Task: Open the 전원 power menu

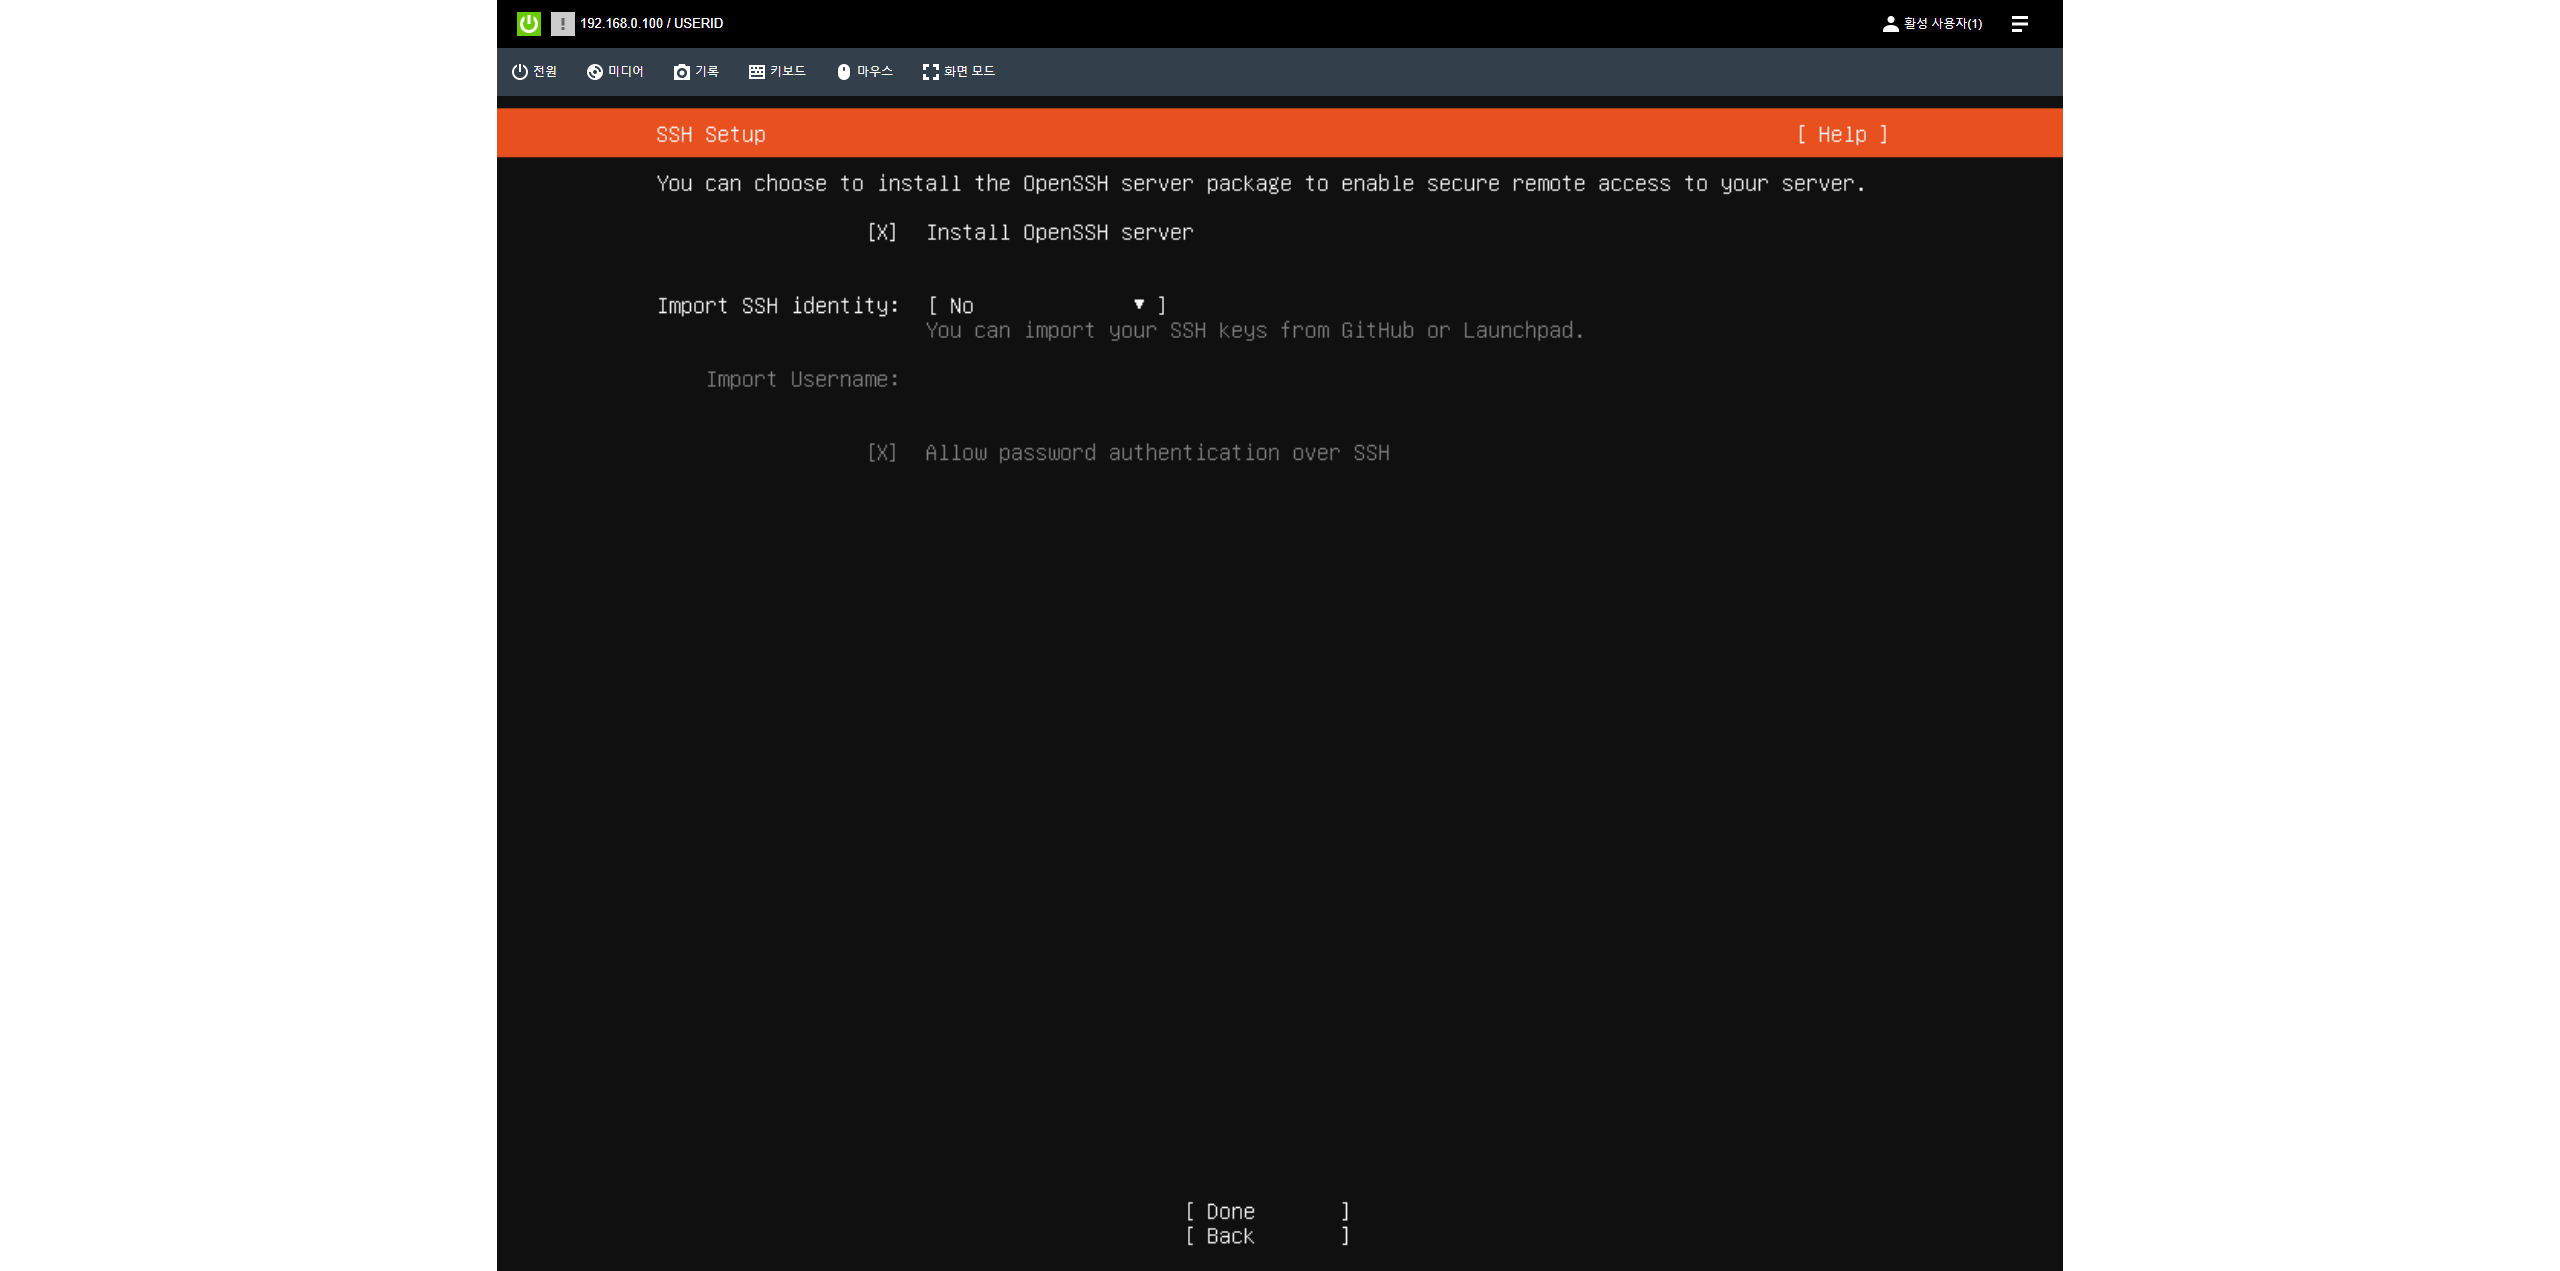Action: [x=534, y=71]
